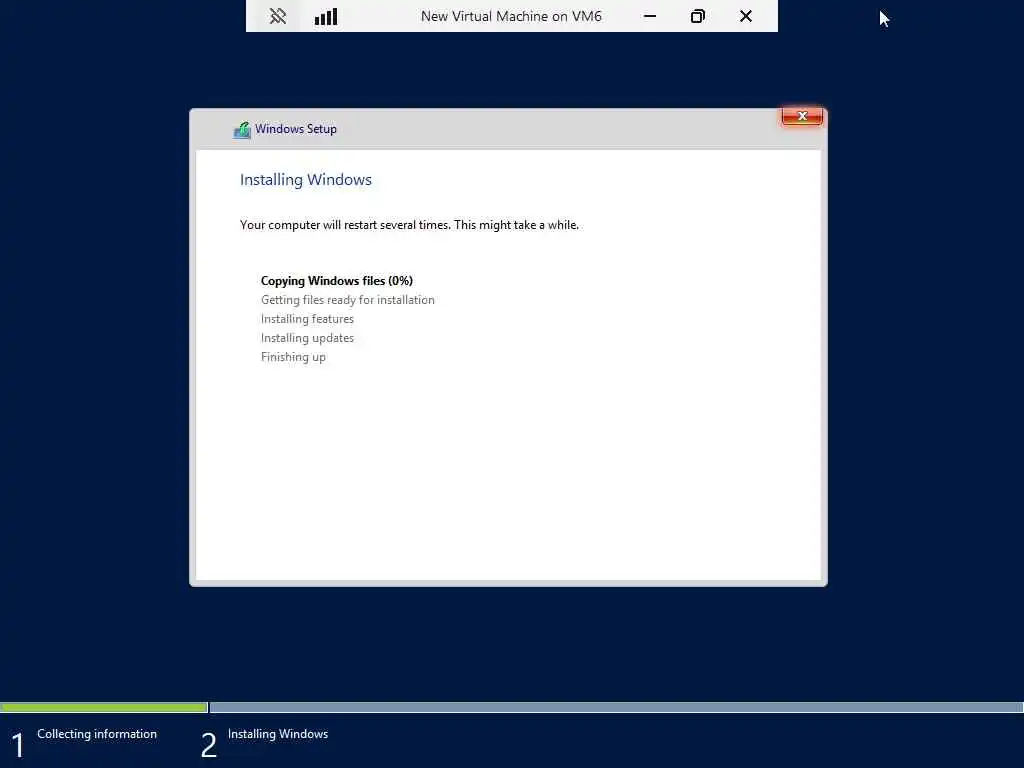Click the Windows Setup title text

[x=296, y=129]
